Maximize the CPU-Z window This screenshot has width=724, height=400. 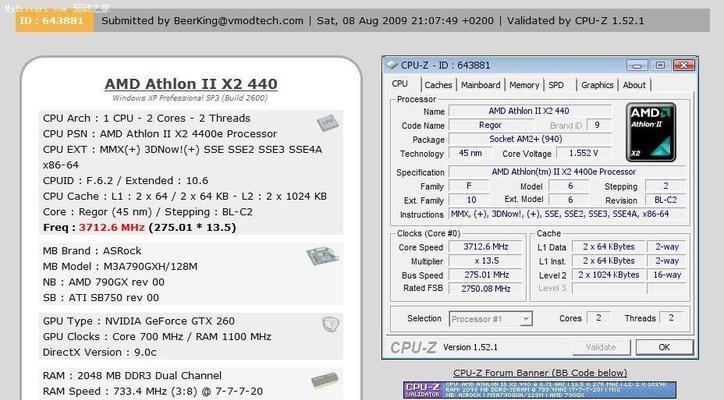(x=660, y=65)
